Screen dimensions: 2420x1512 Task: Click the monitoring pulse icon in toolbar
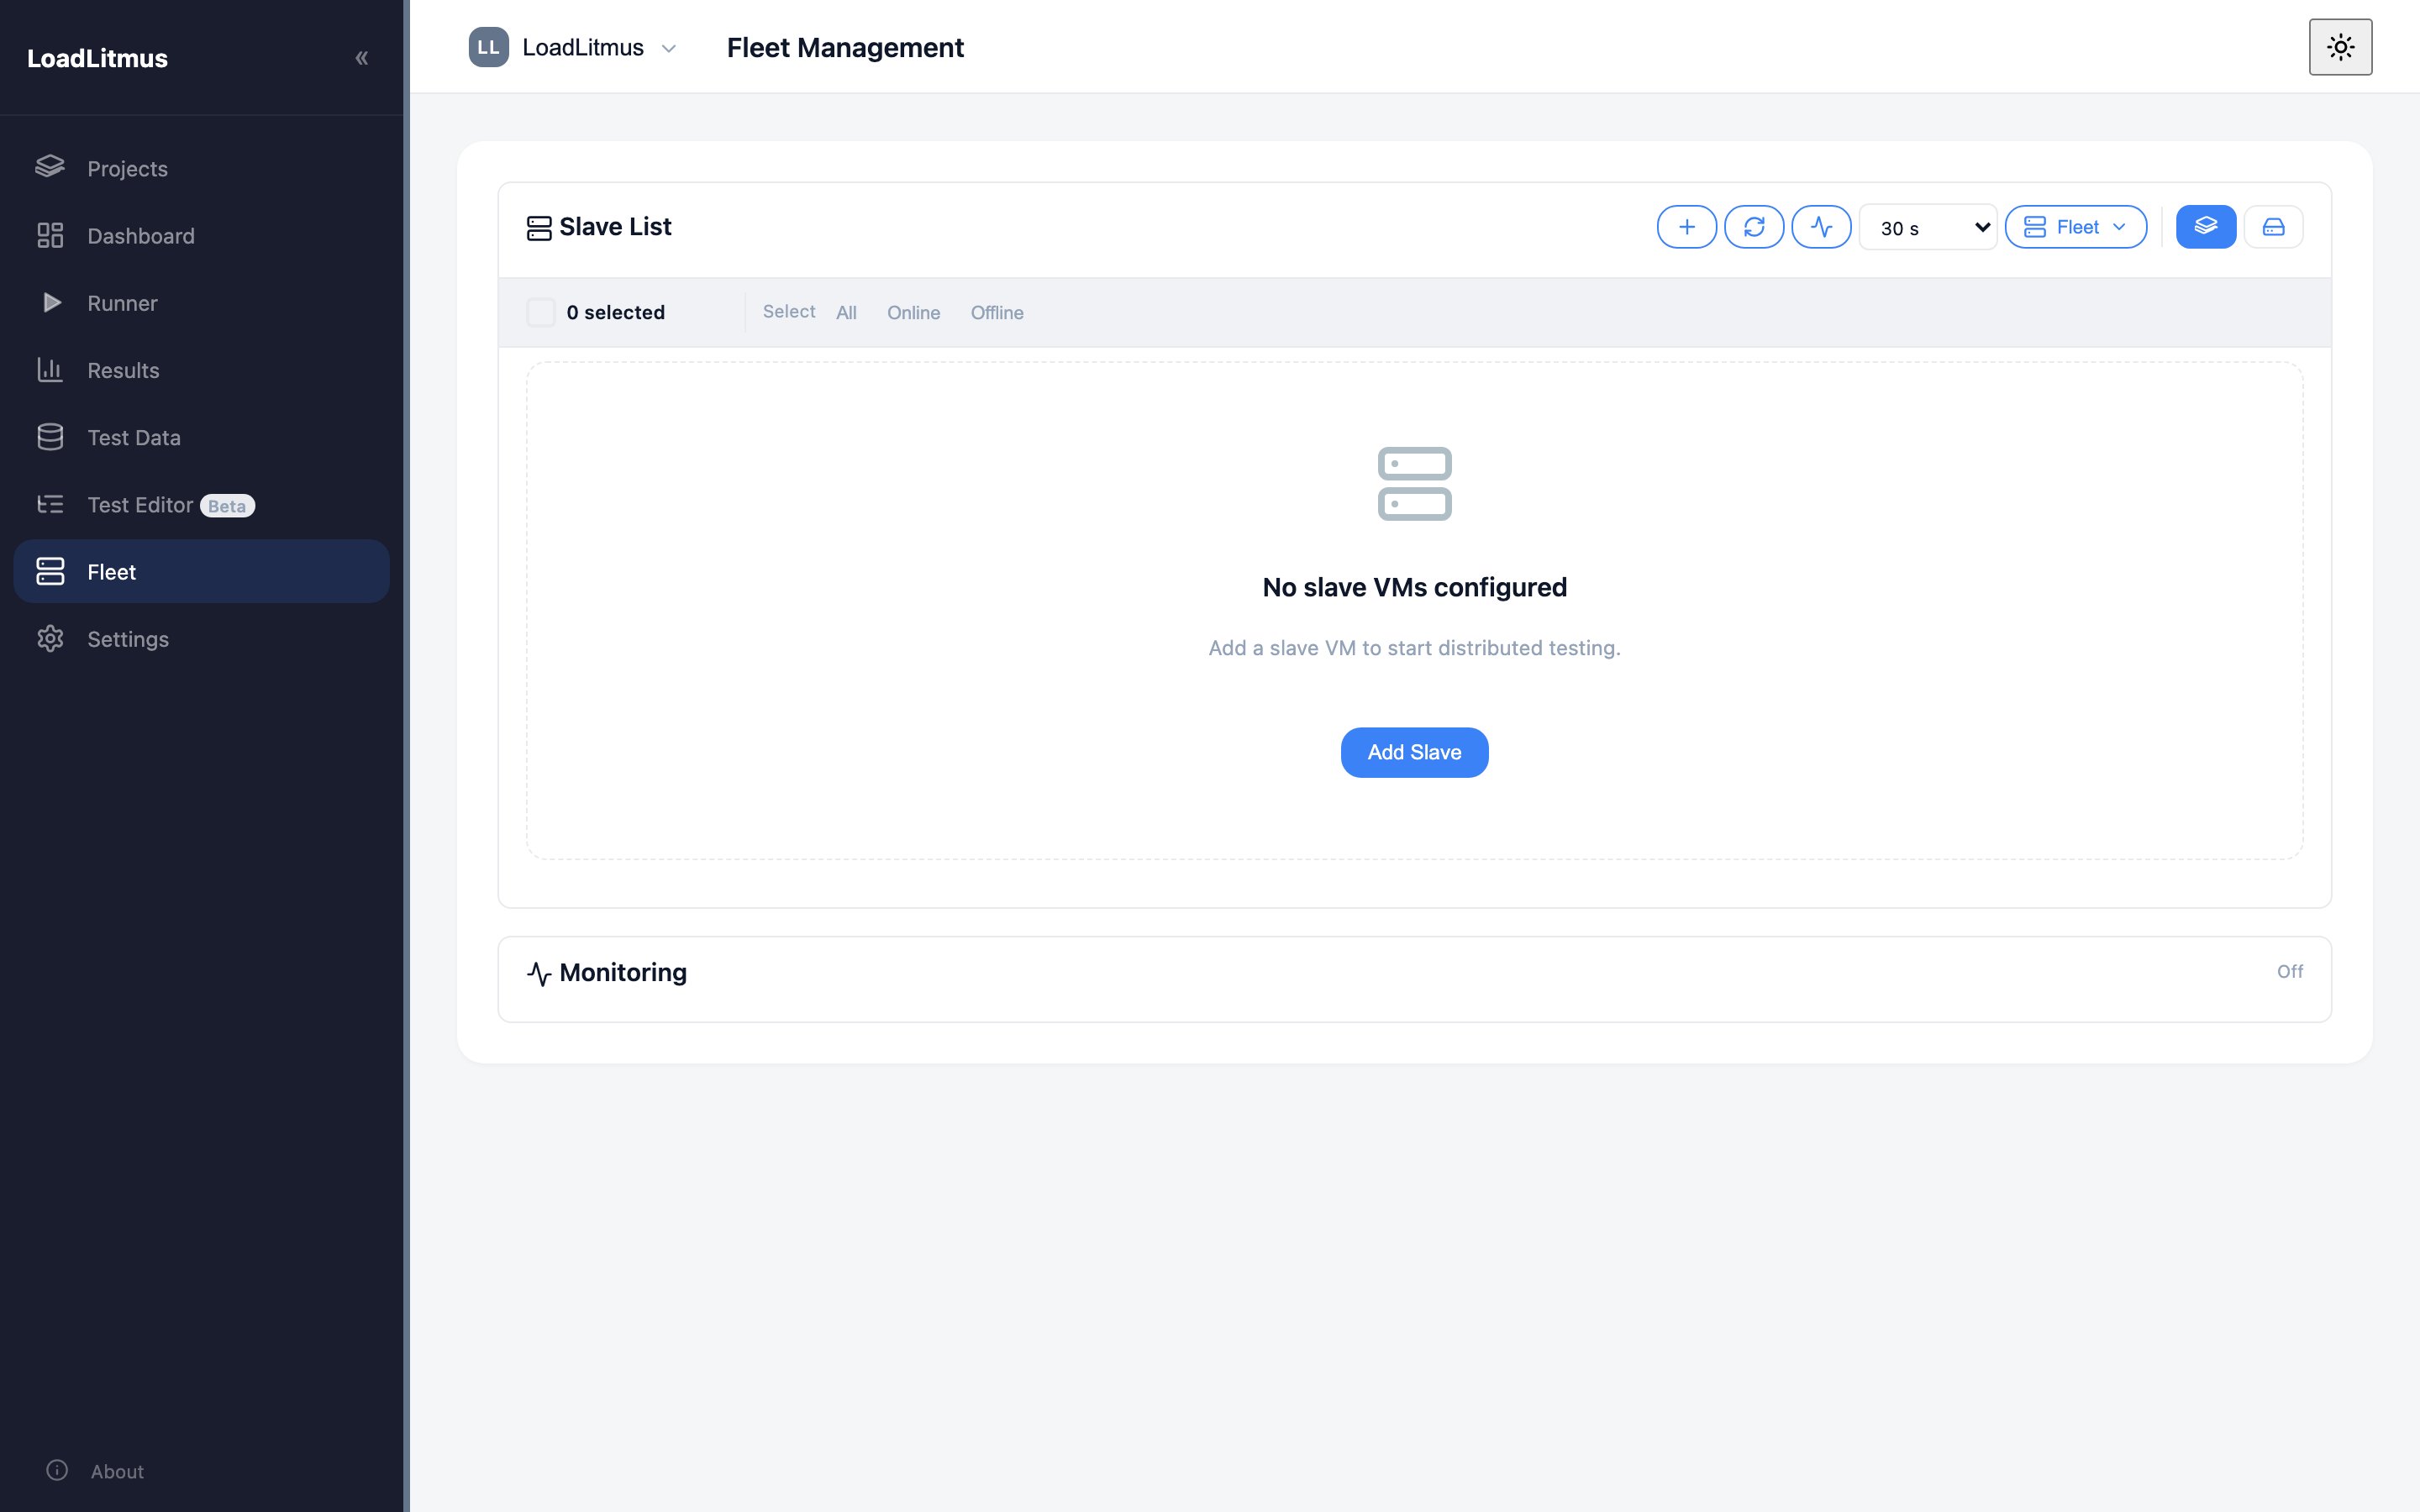click(x=1821, y=227)
